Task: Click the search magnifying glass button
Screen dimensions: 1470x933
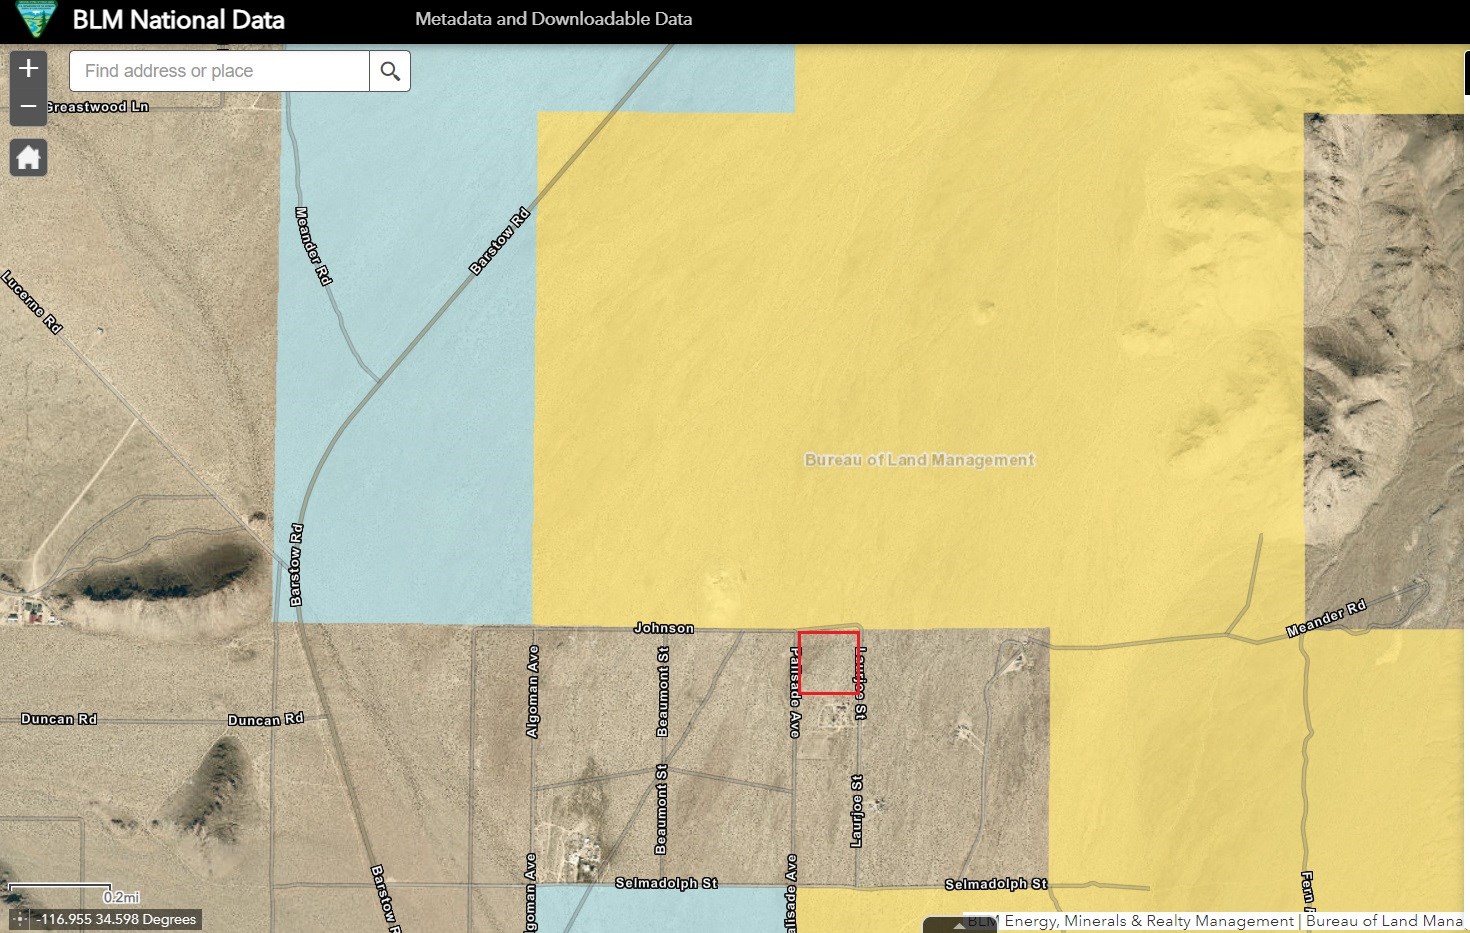Action: tap(390, 71)
